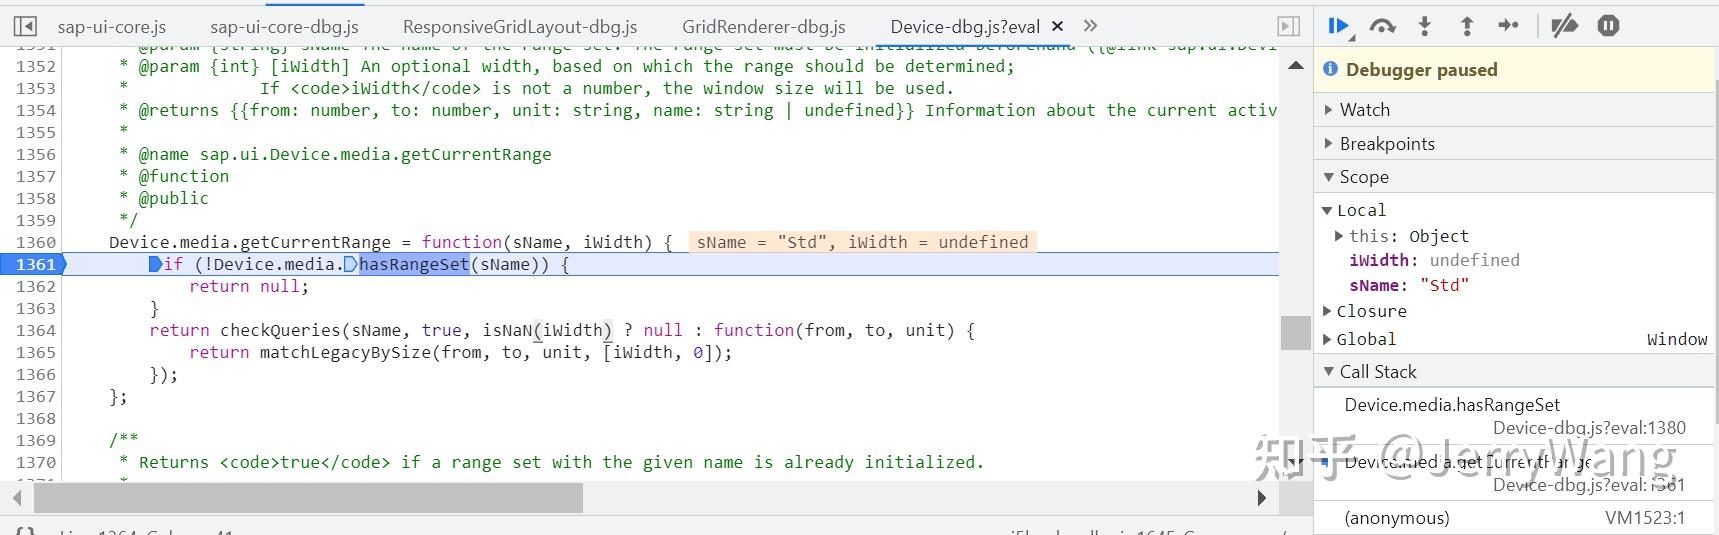Click Device-dbg.js?eval:1380 location link
This screenshot has width=1719, height=535.
(x=1589, y=428)
